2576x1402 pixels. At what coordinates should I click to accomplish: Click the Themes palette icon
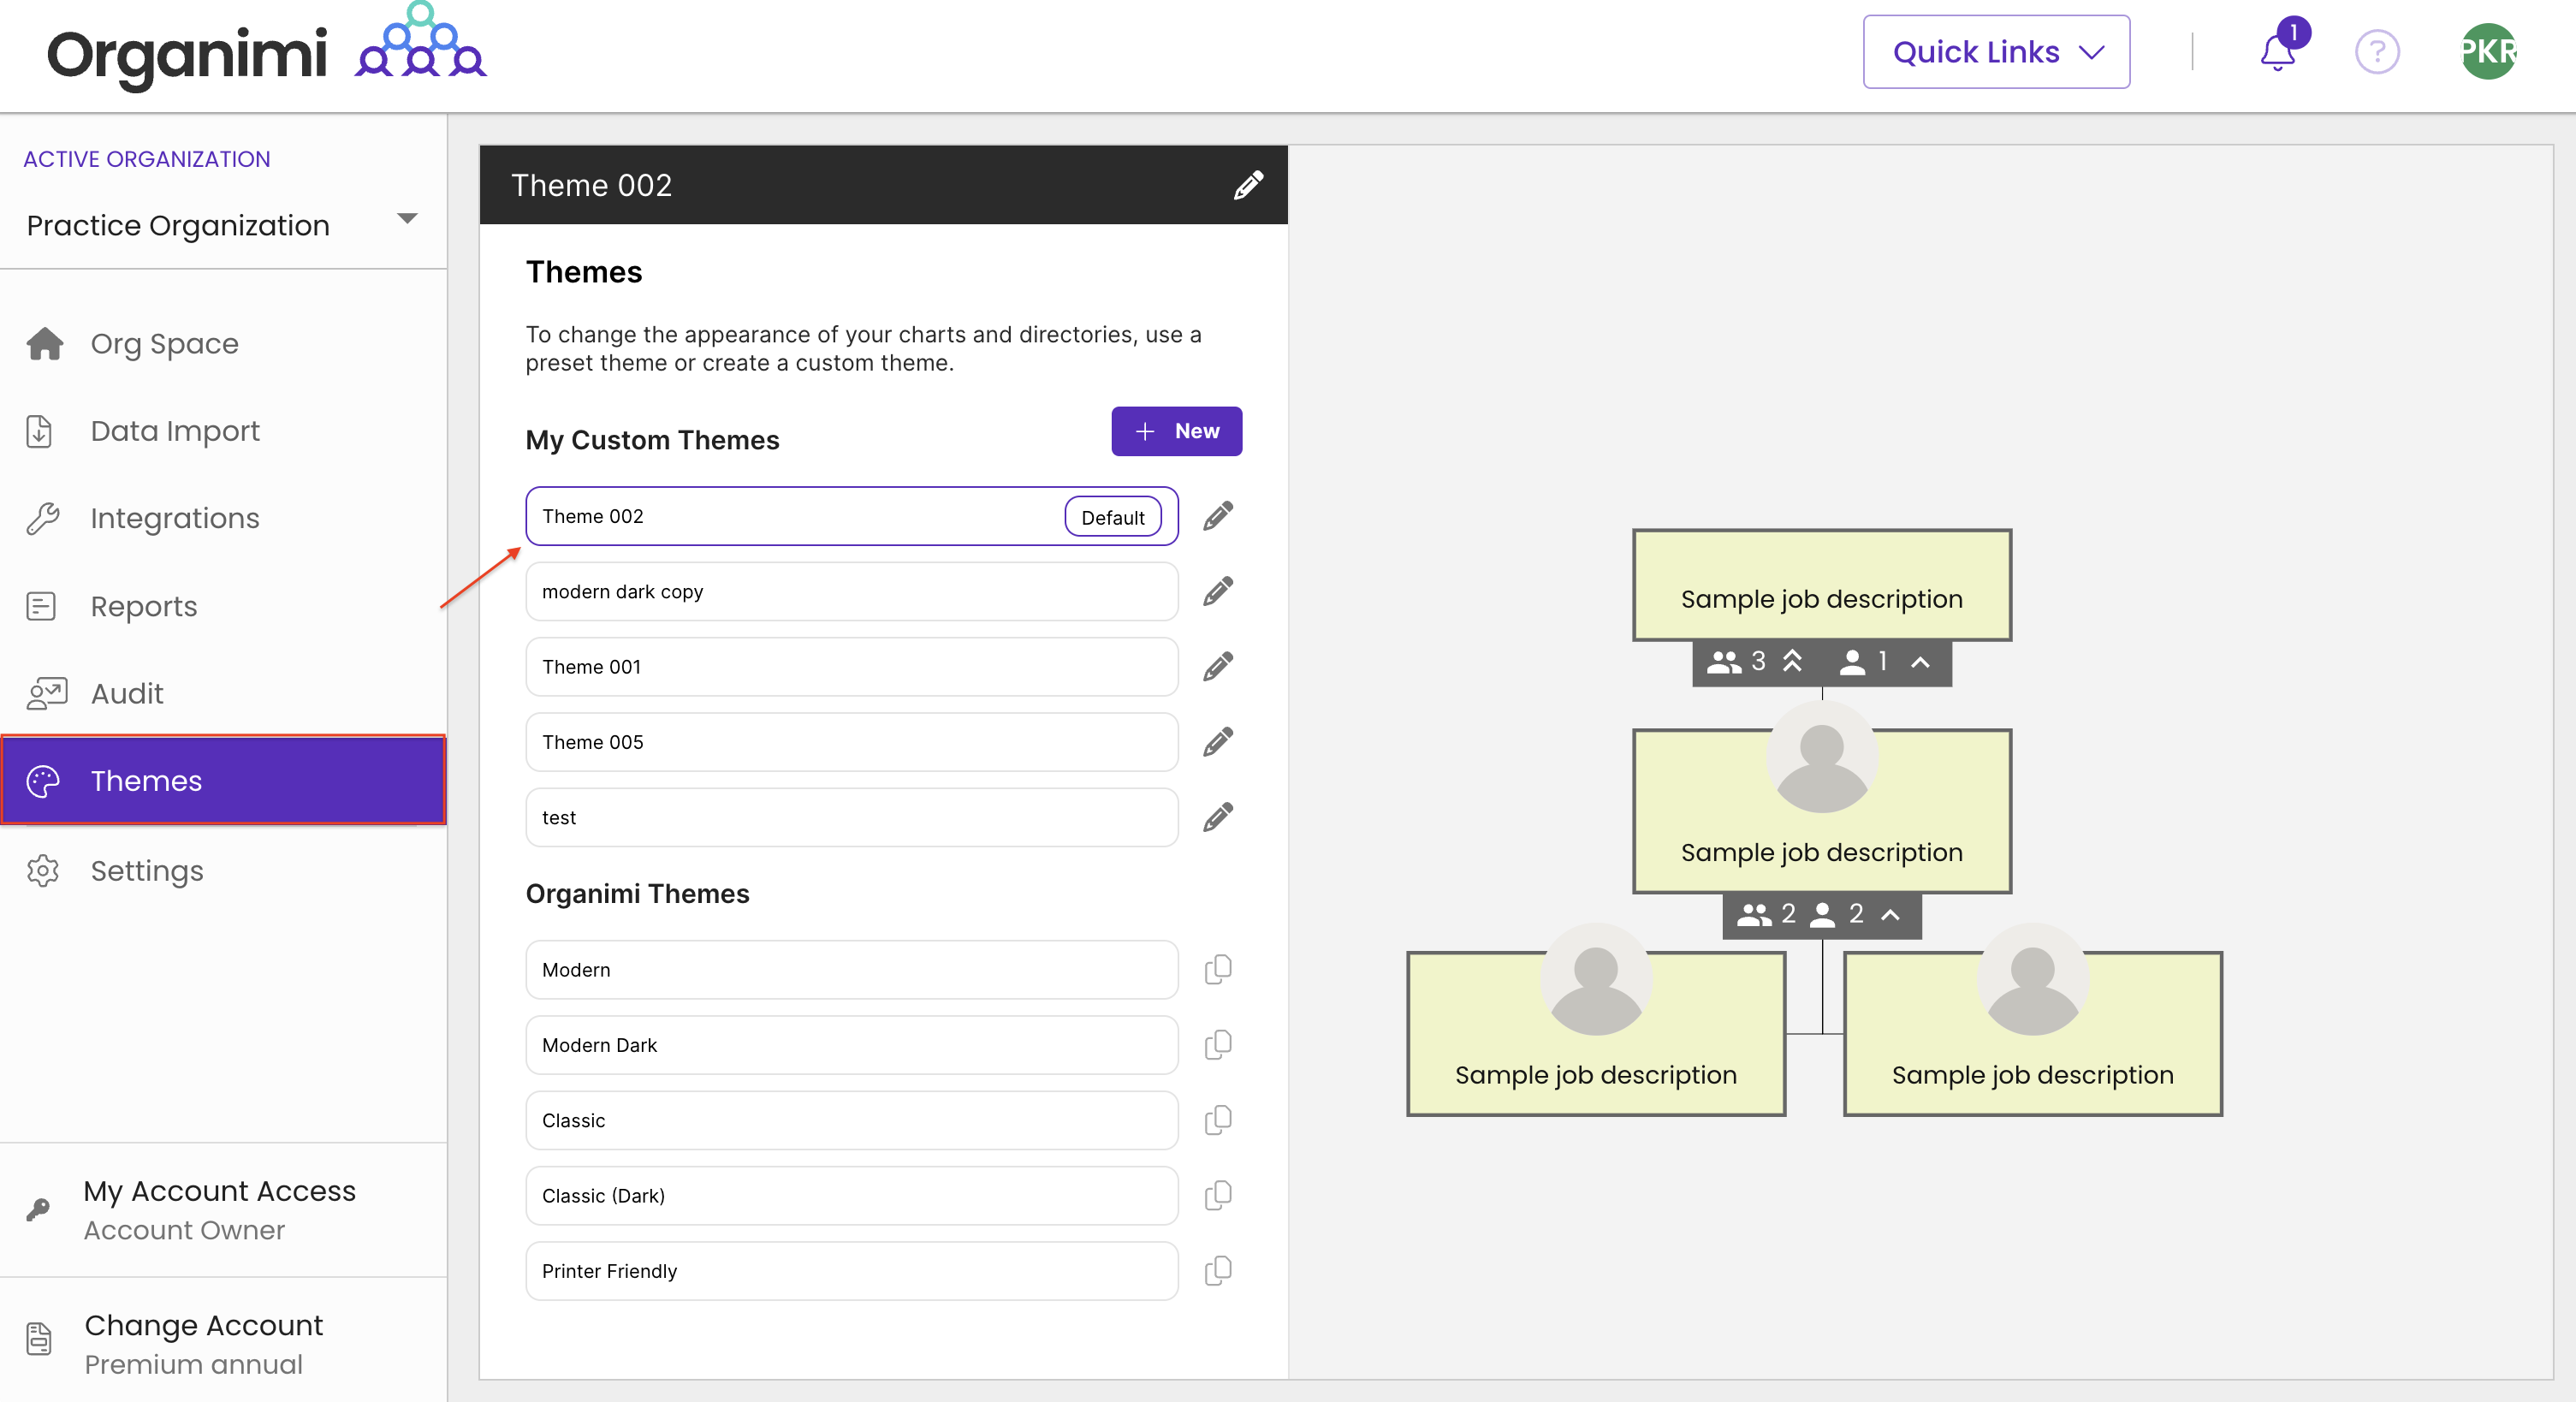[x=43, y=781]
